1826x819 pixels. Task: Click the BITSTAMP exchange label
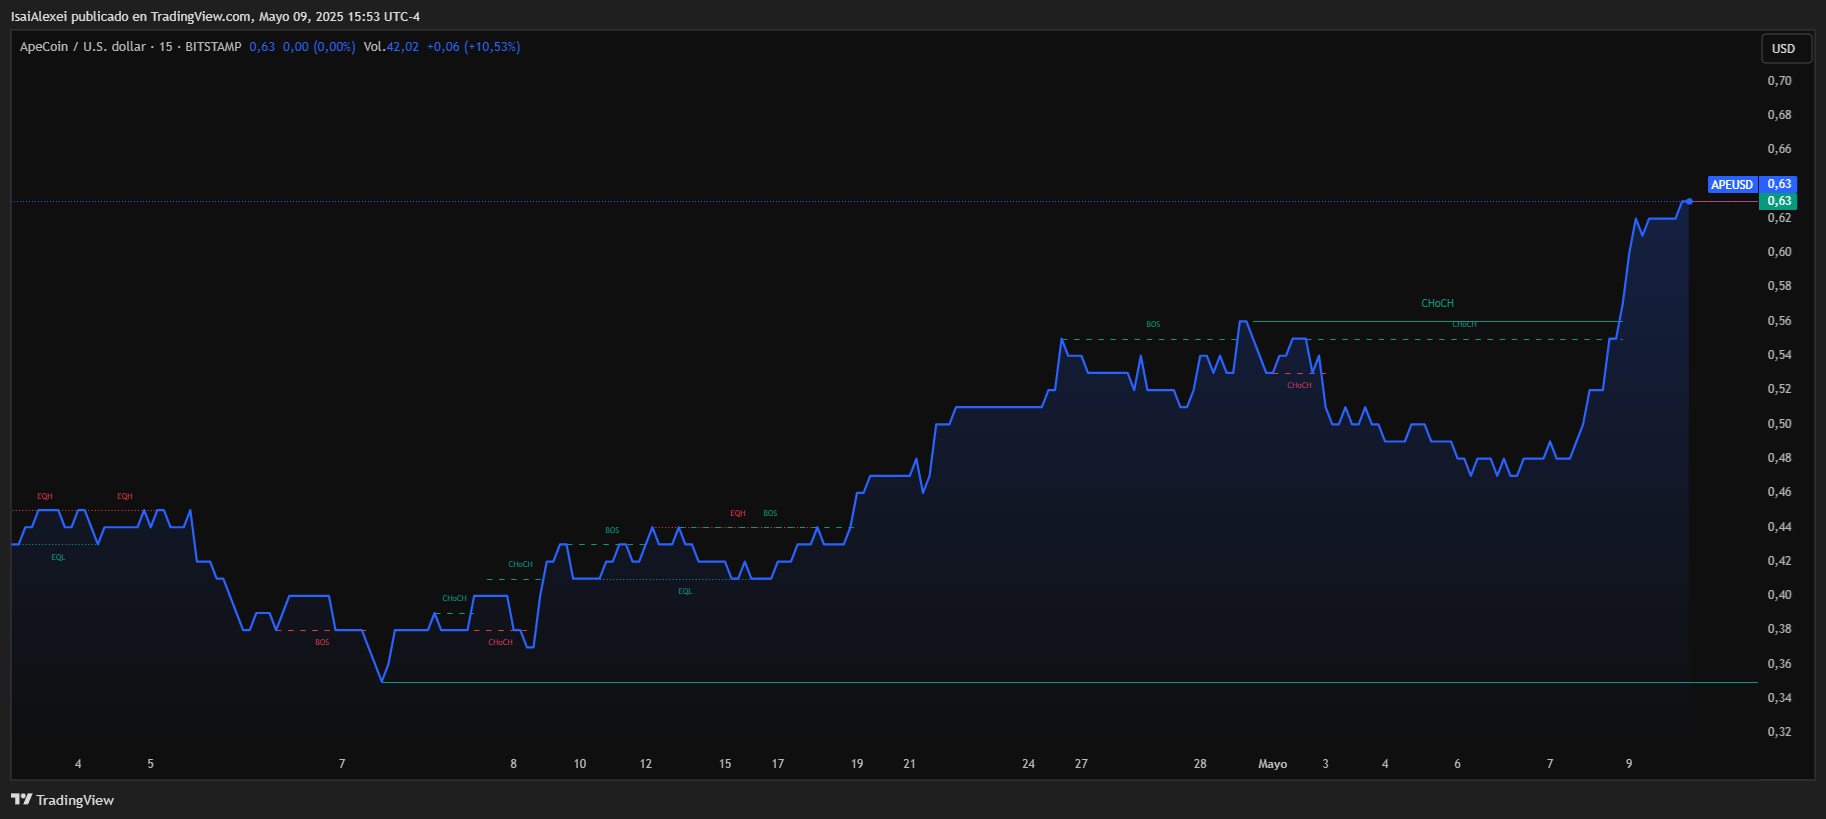(213, 47)
